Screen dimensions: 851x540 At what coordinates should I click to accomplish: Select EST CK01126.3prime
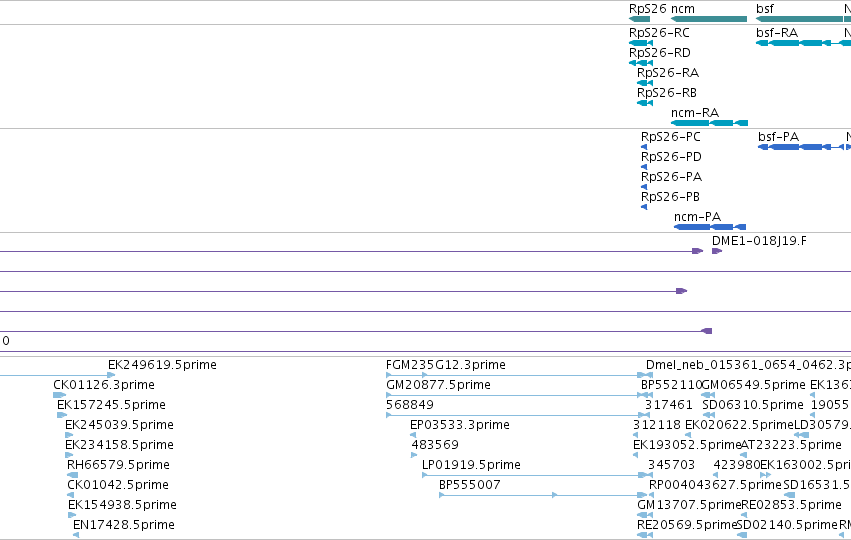(x=104, y=385)
